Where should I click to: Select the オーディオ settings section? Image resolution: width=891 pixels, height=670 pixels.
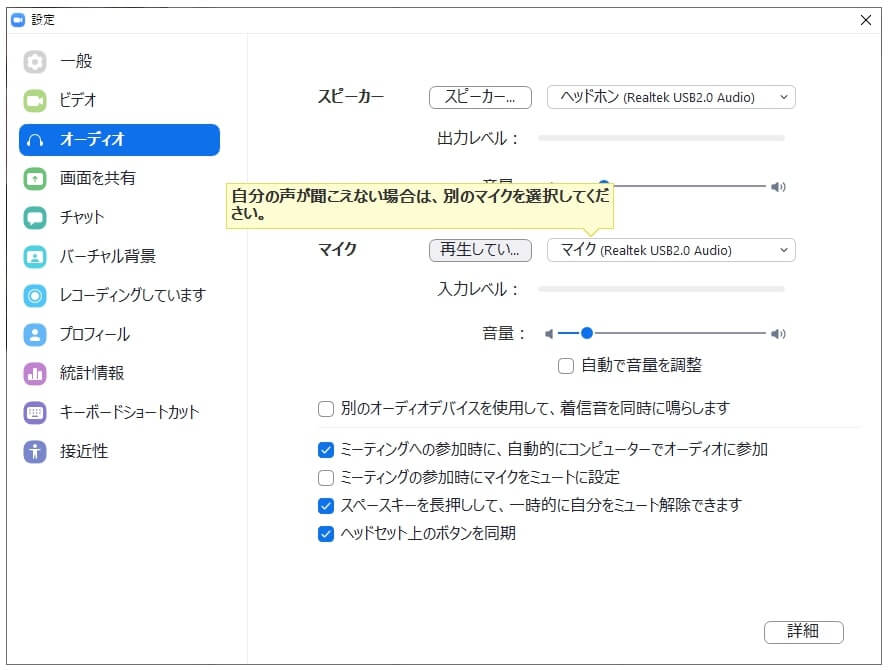pos(119,140)
